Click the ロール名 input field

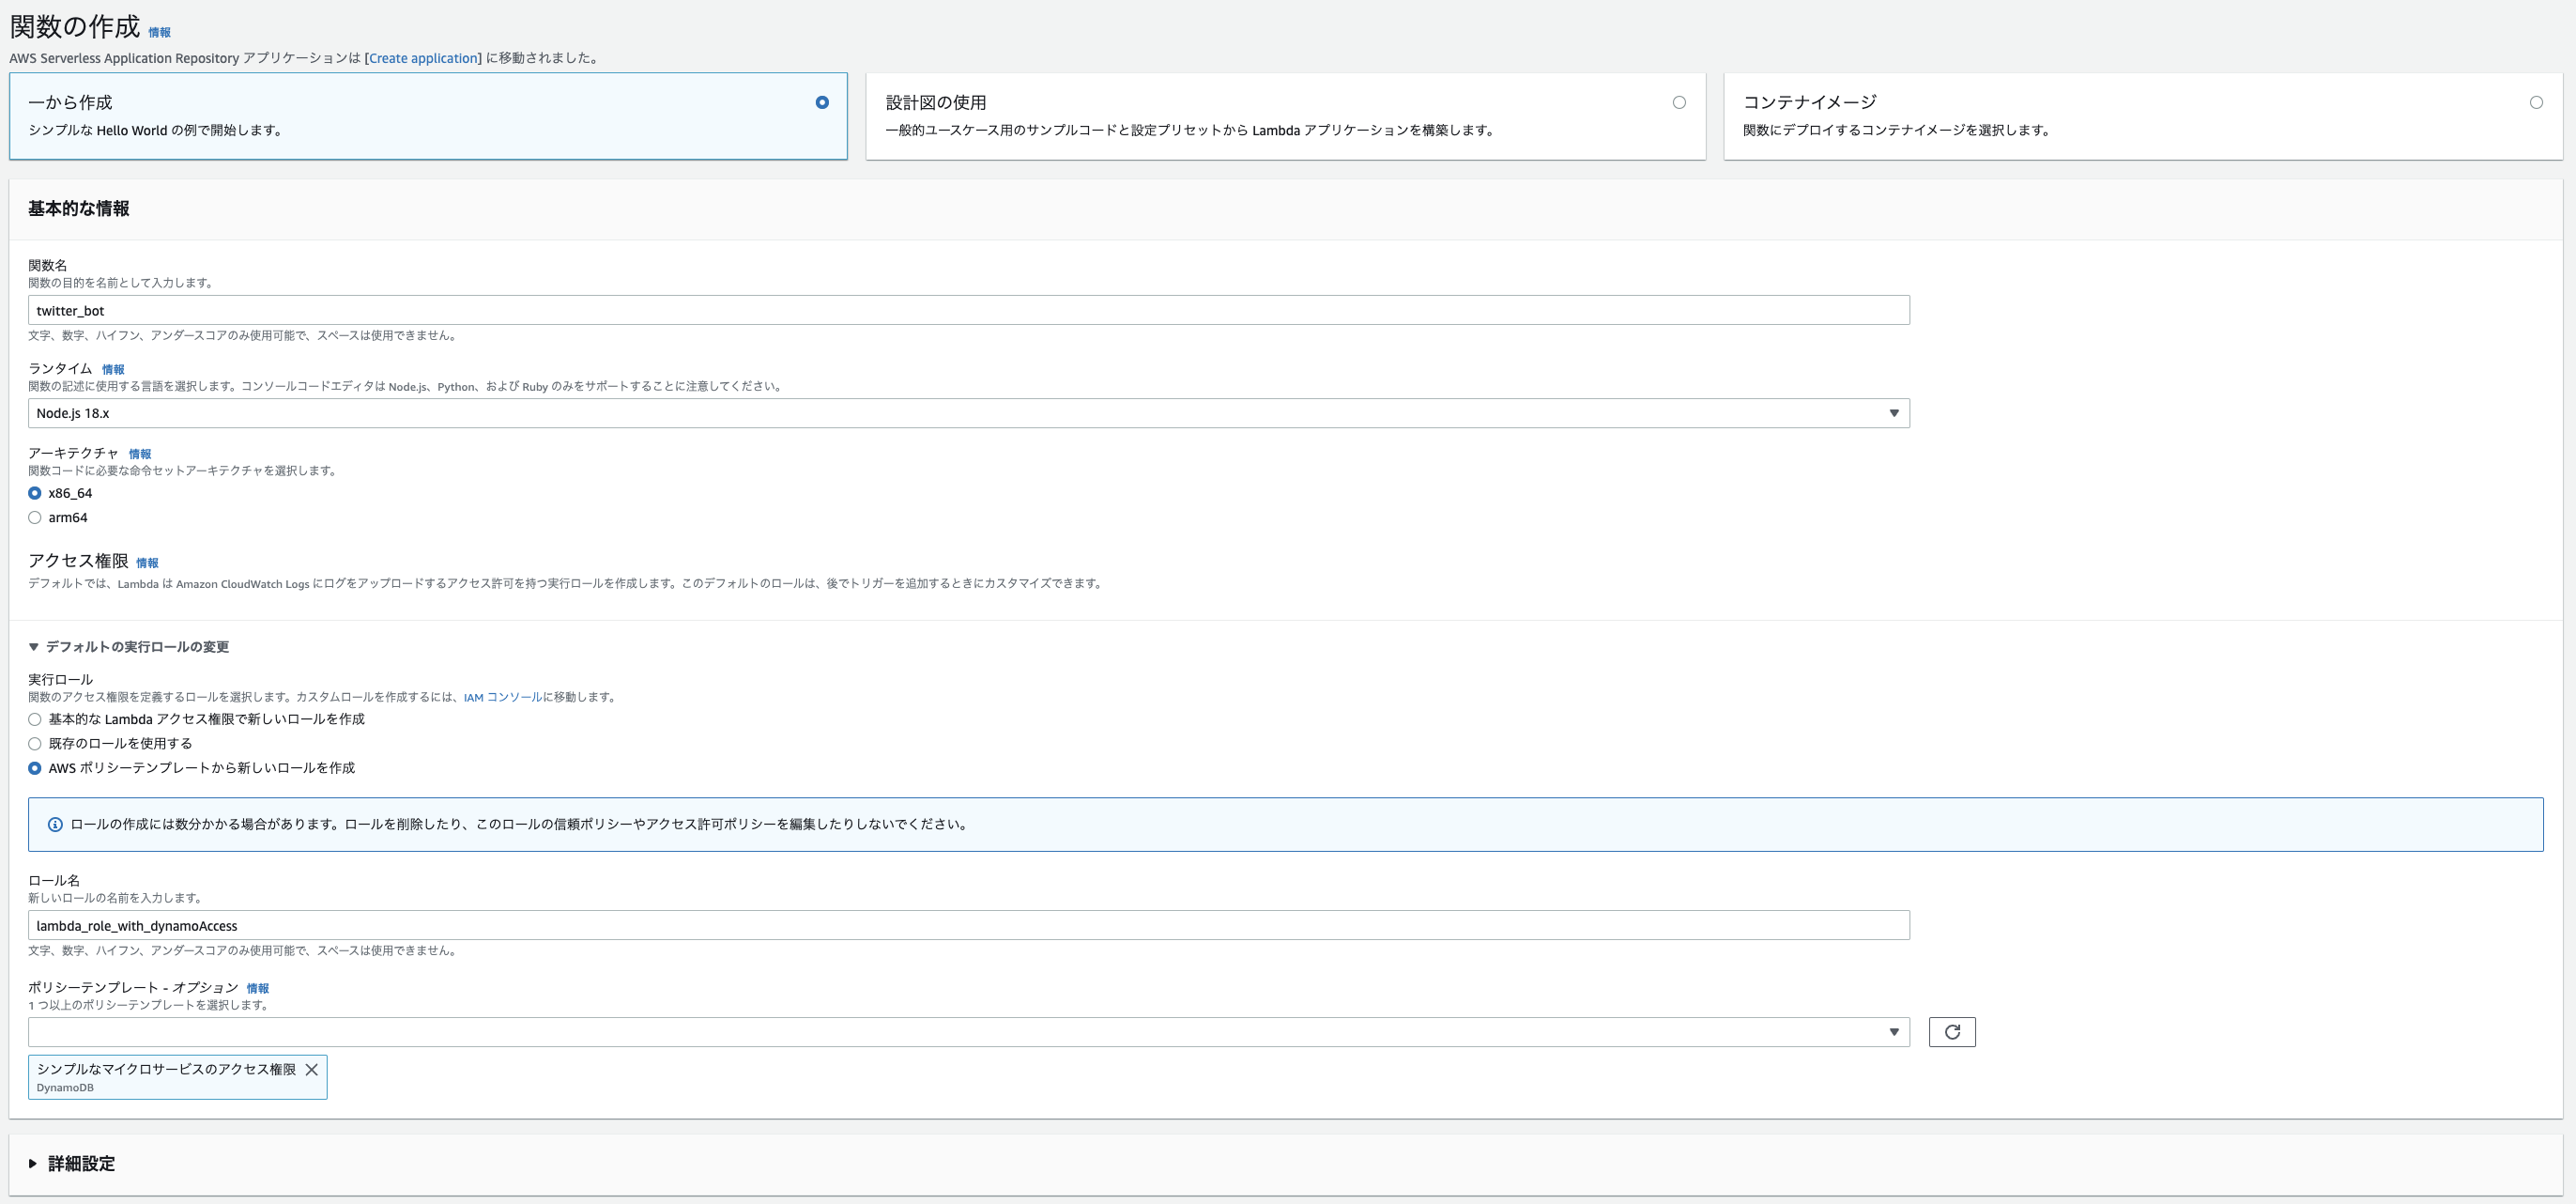(x=968, y=925)
